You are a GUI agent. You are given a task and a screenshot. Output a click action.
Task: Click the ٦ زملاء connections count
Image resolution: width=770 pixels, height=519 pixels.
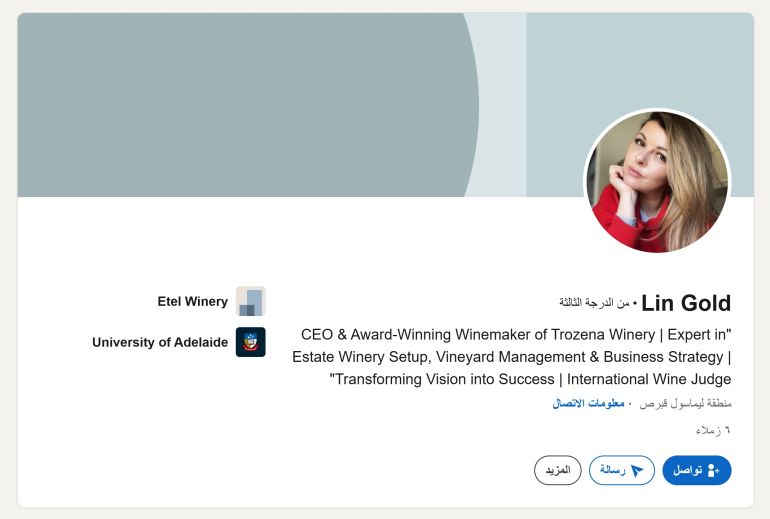[x=713, y=430]
